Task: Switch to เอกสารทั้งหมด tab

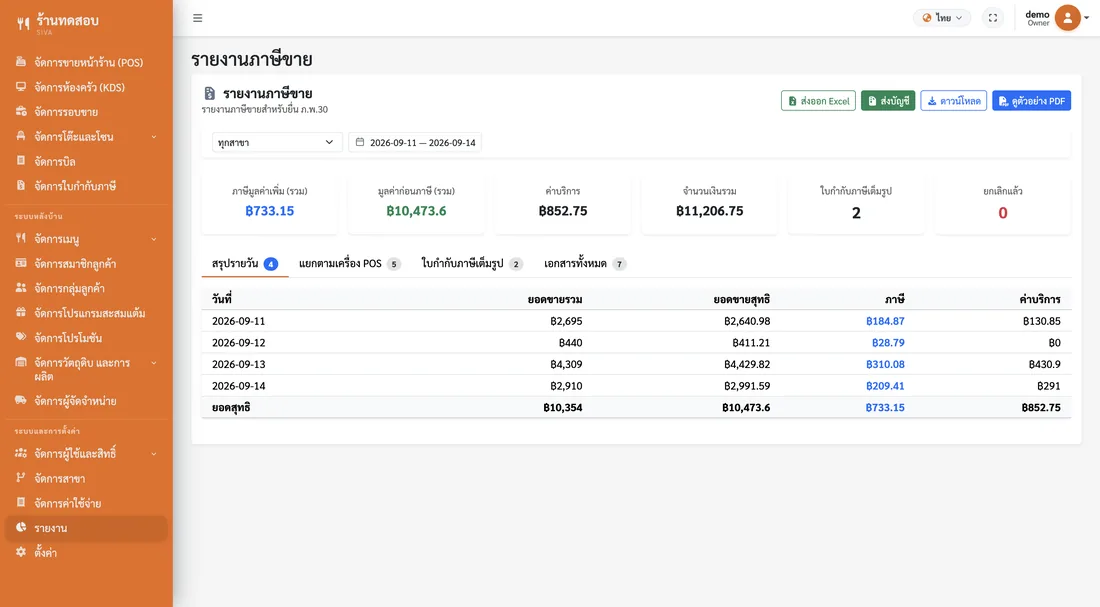Action: (584, 264)
